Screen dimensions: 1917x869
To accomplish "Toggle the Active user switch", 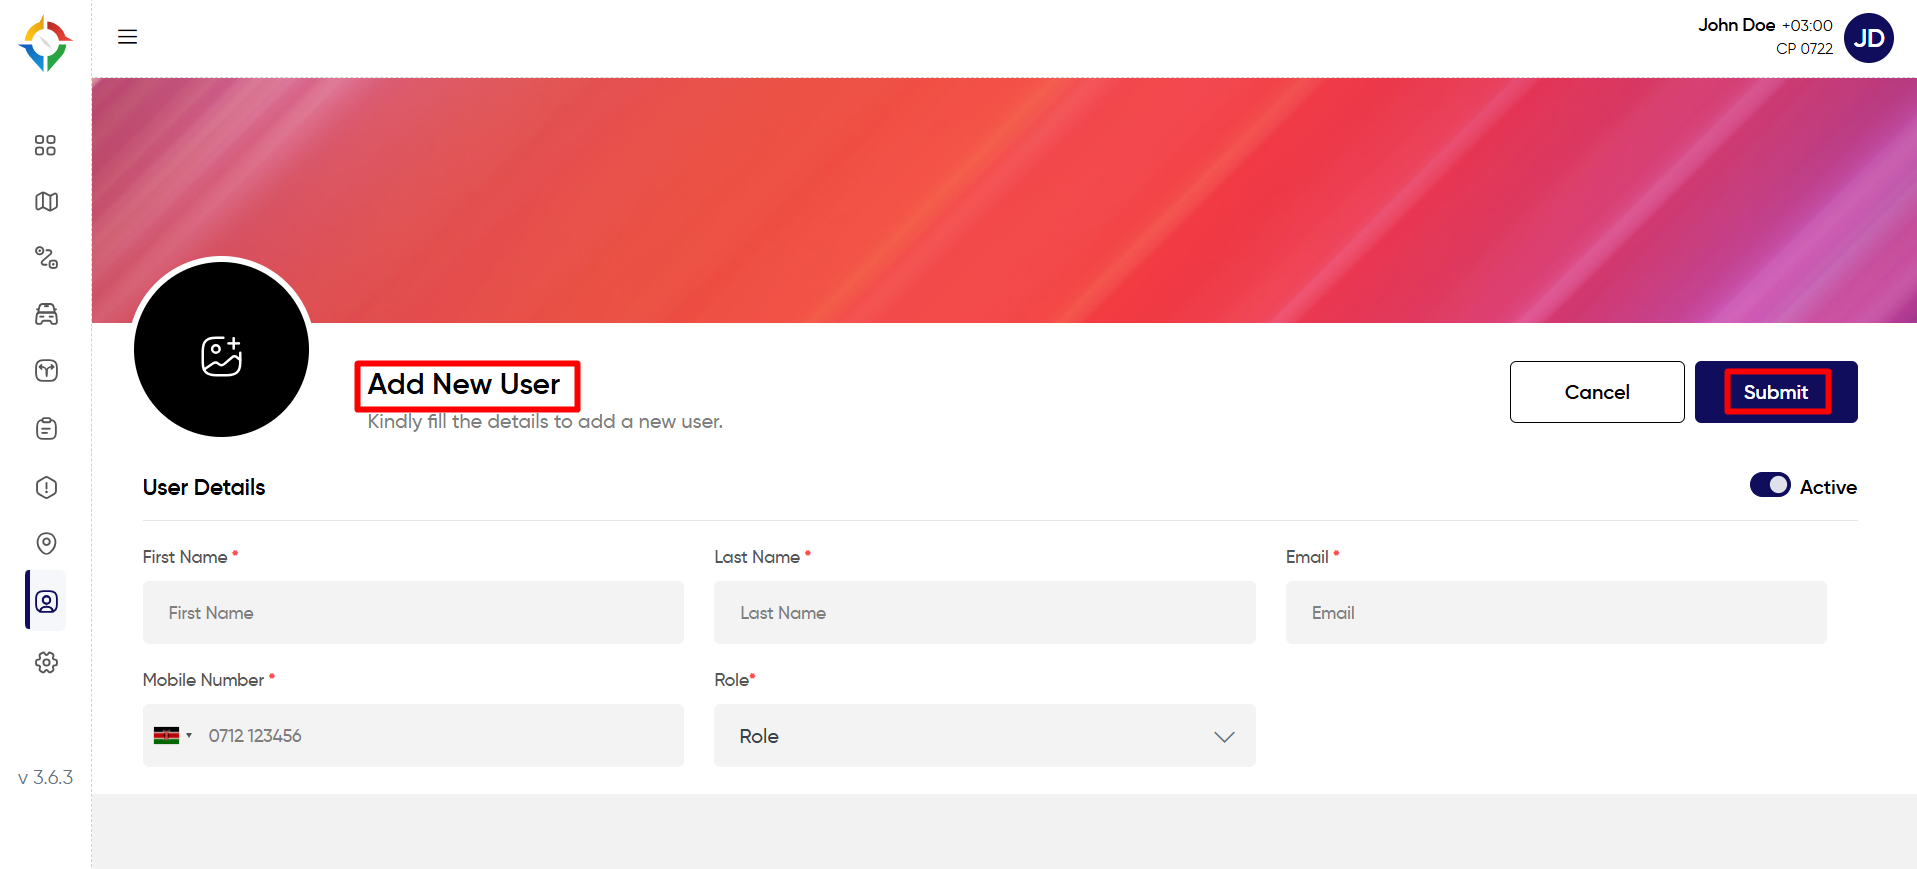I will 1770,485.
